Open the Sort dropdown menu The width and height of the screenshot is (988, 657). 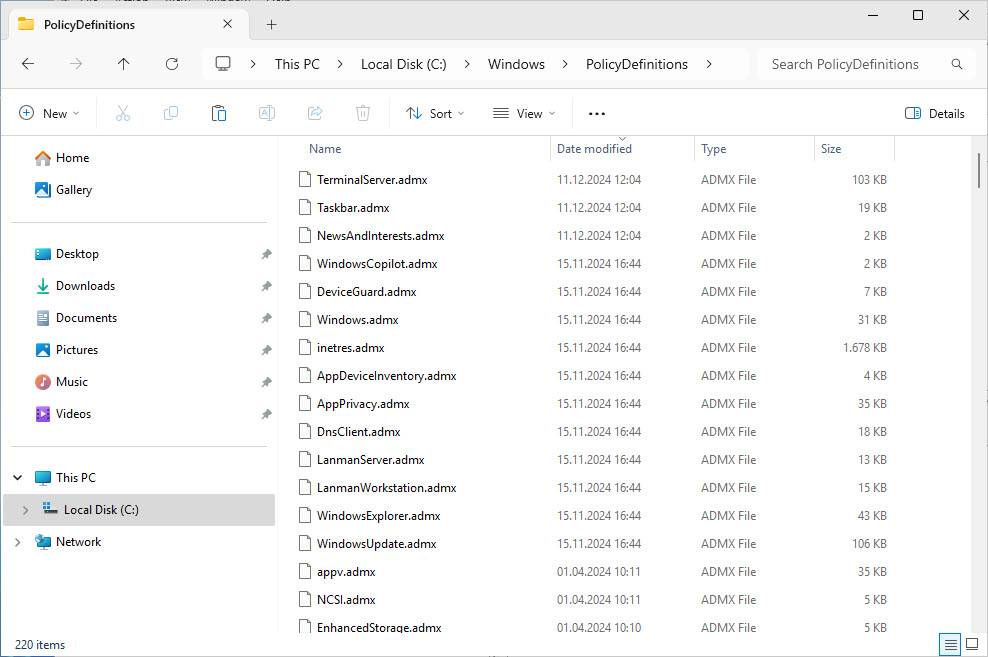(435, 114)
